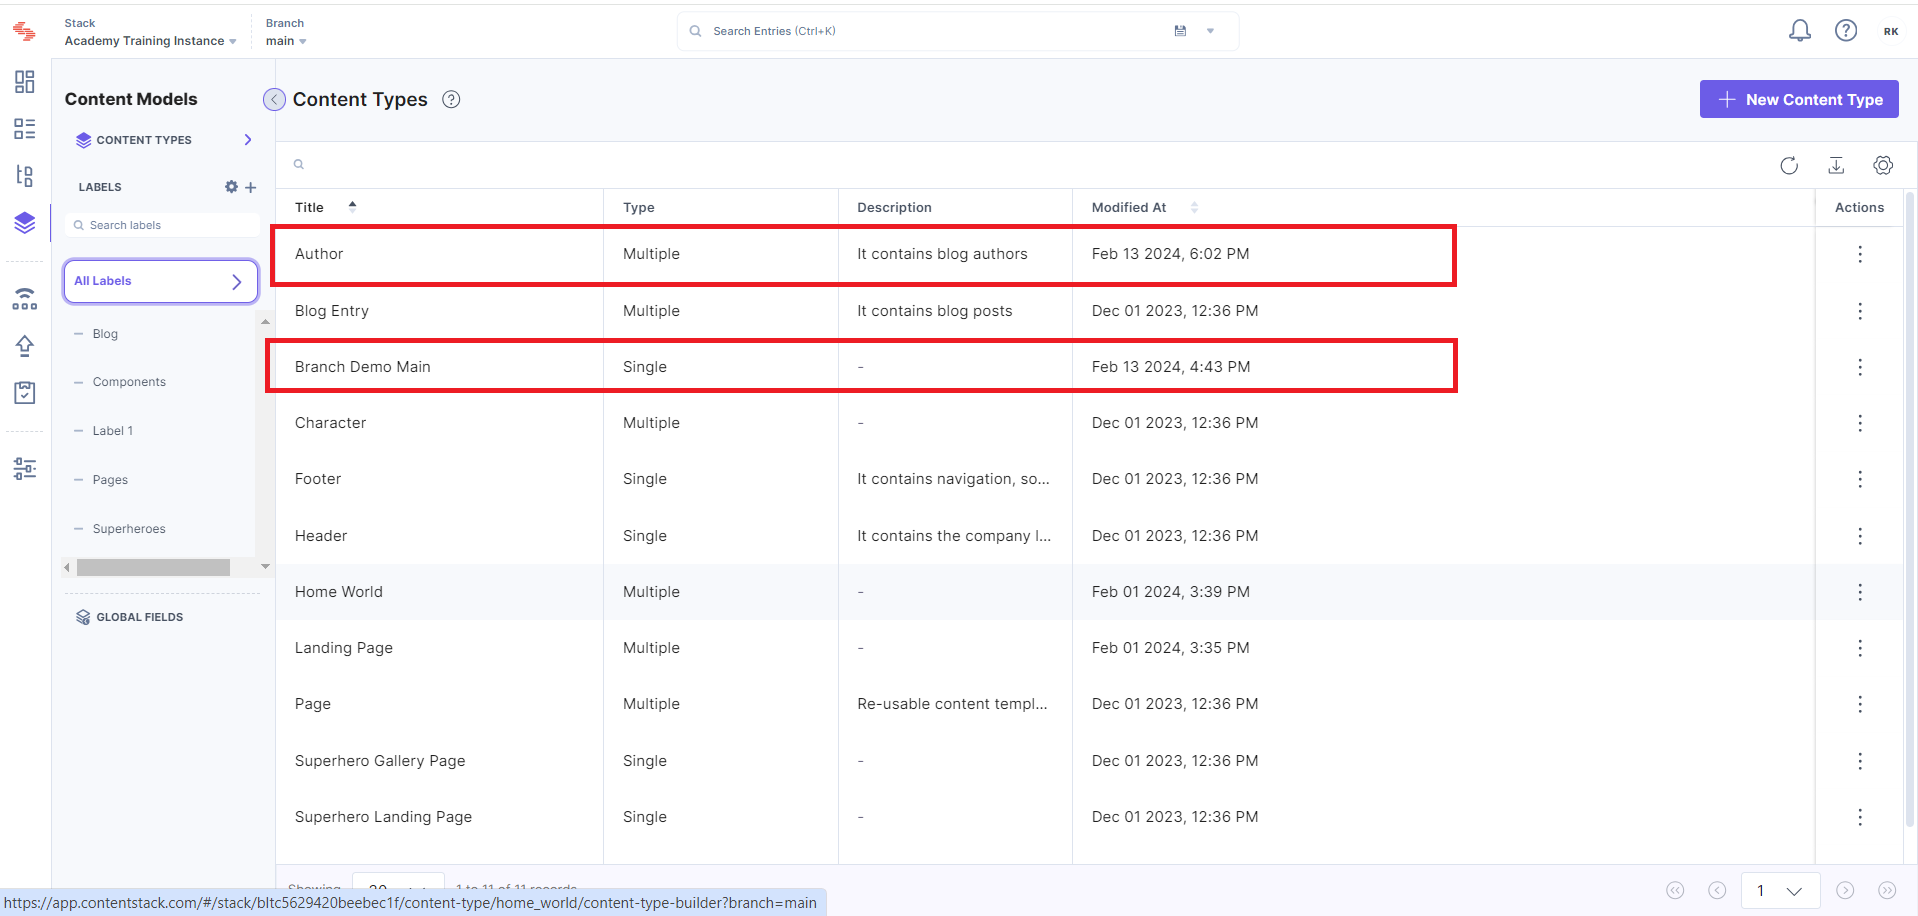Open the Landing Page content type
Viewport: 1918px width, 916px height.
tap(344, 648)
